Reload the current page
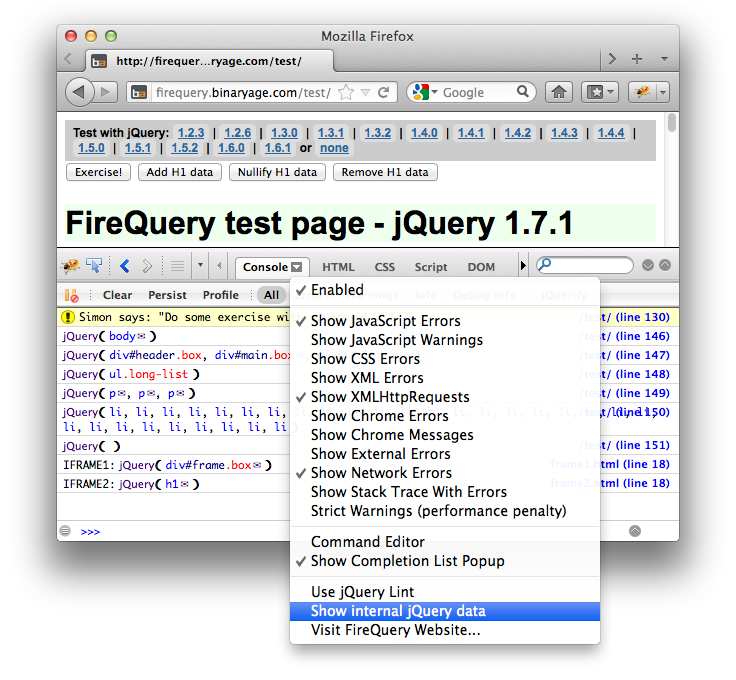The width and height of the screenshot is (736, 680). (383, 92)
